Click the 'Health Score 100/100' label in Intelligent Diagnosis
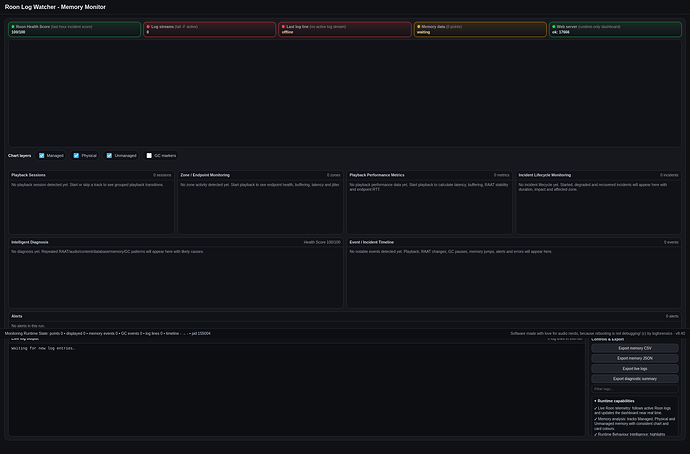The image size is (690, 454). coord(322,242)
